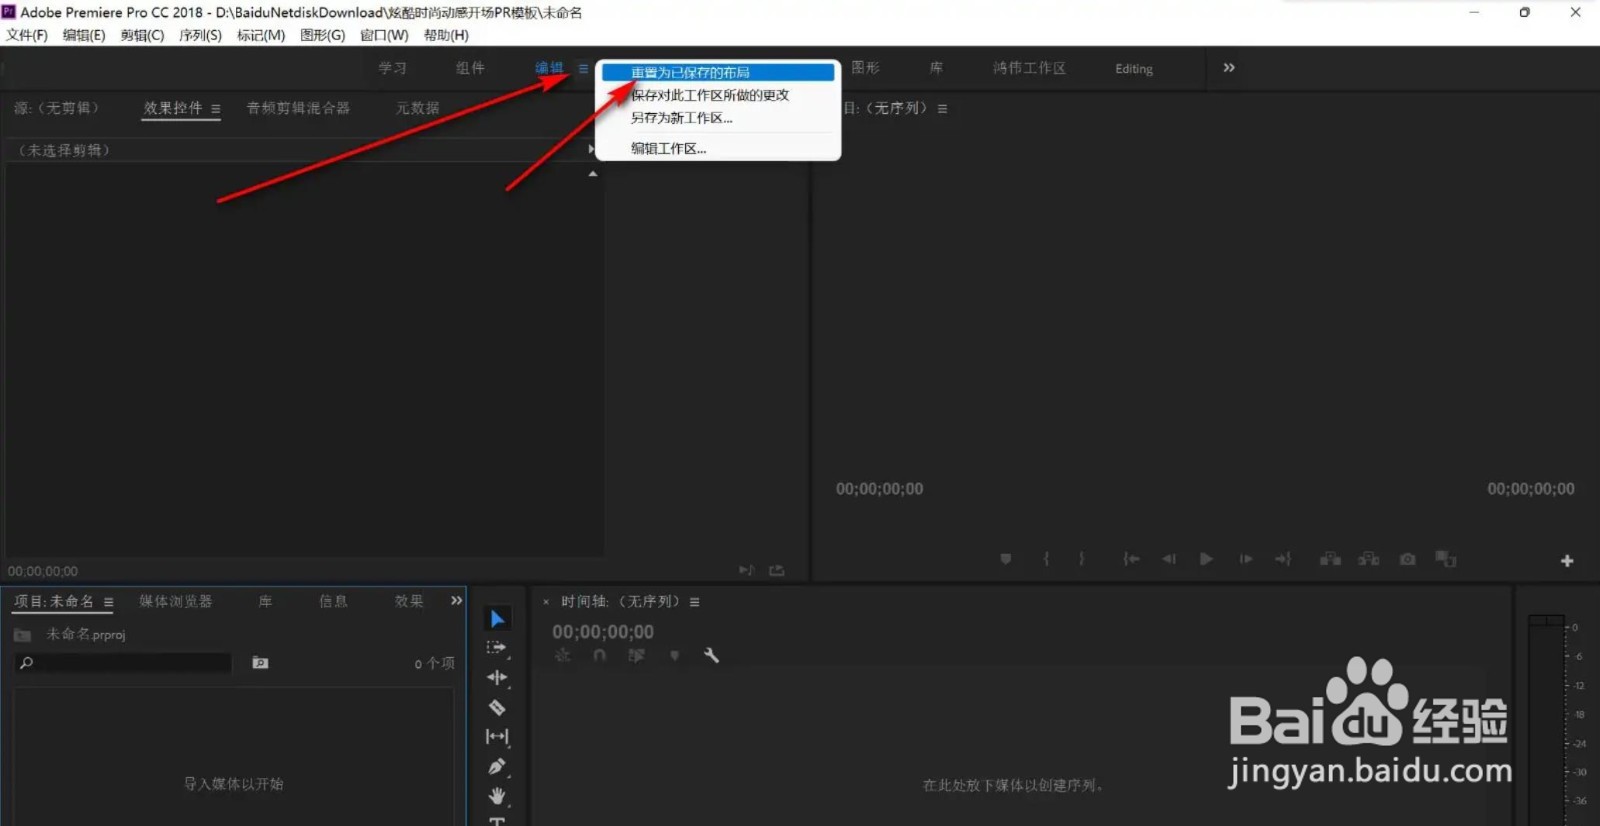Open the 效果控件 panel menu

tap(215, 109)
